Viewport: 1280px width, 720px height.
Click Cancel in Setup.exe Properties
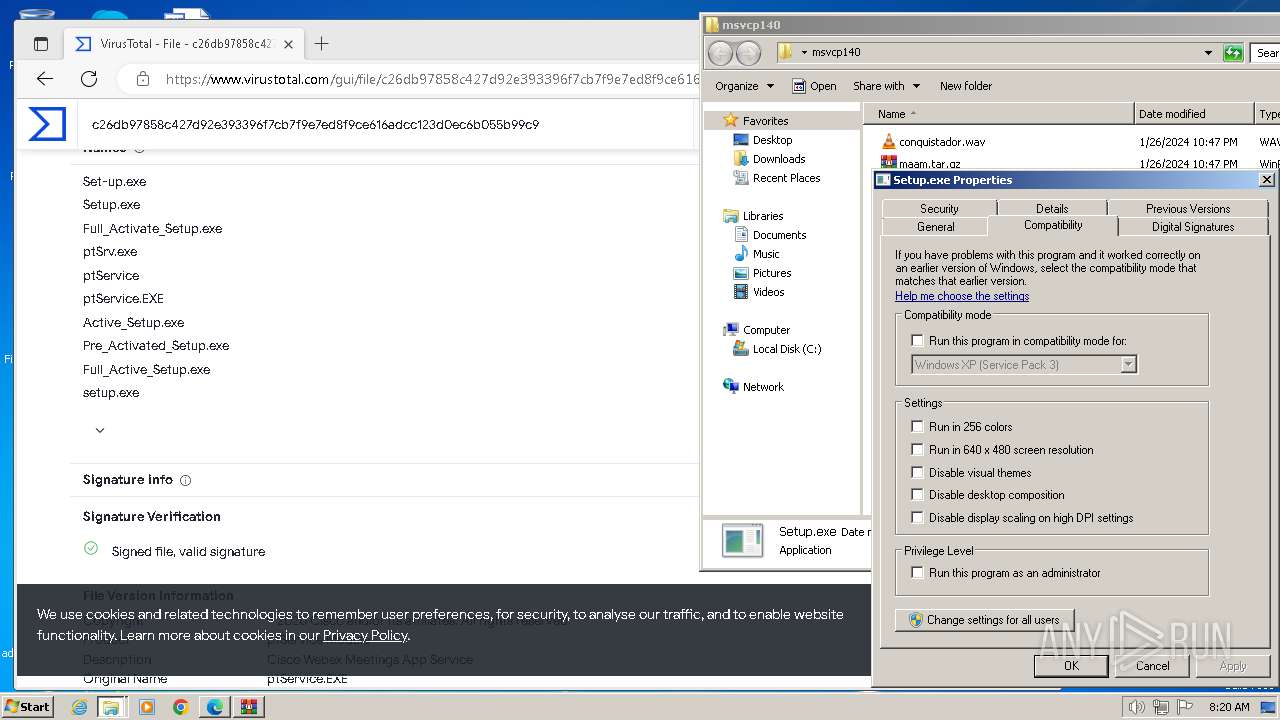click(x=1152, y=666)
